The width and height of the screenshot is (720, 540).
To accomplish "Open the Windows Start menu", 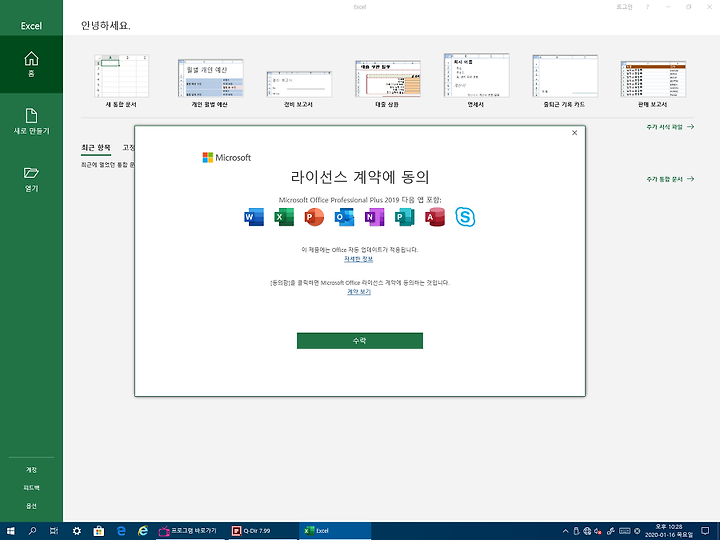I will click(x=11, y=531).
